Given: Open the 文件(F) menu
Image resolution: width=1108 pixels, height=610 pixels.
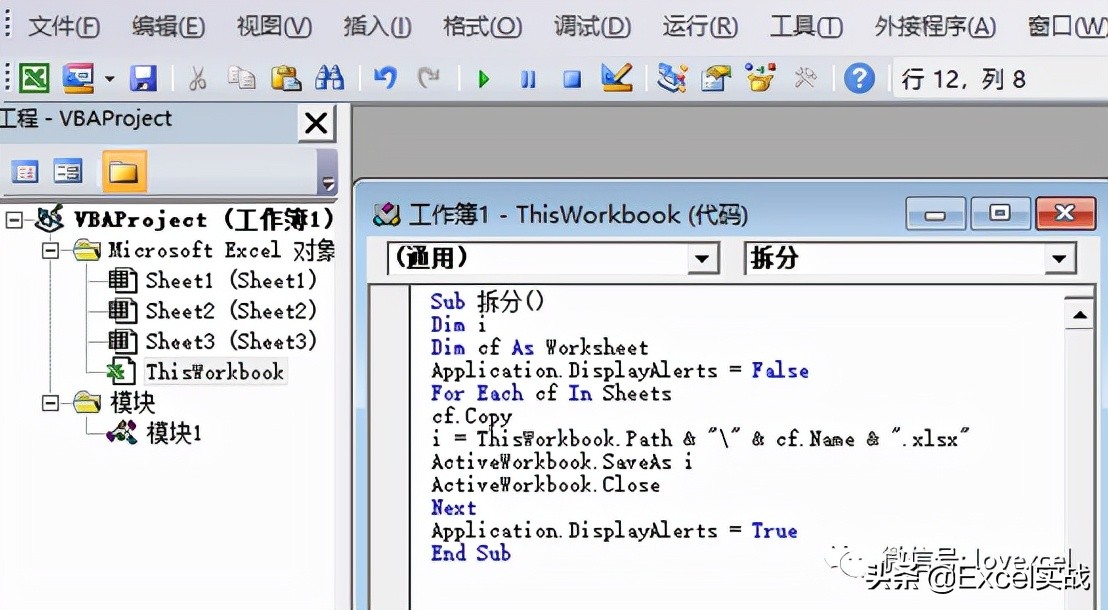Looking at the screenshot, I should [64, 27].
